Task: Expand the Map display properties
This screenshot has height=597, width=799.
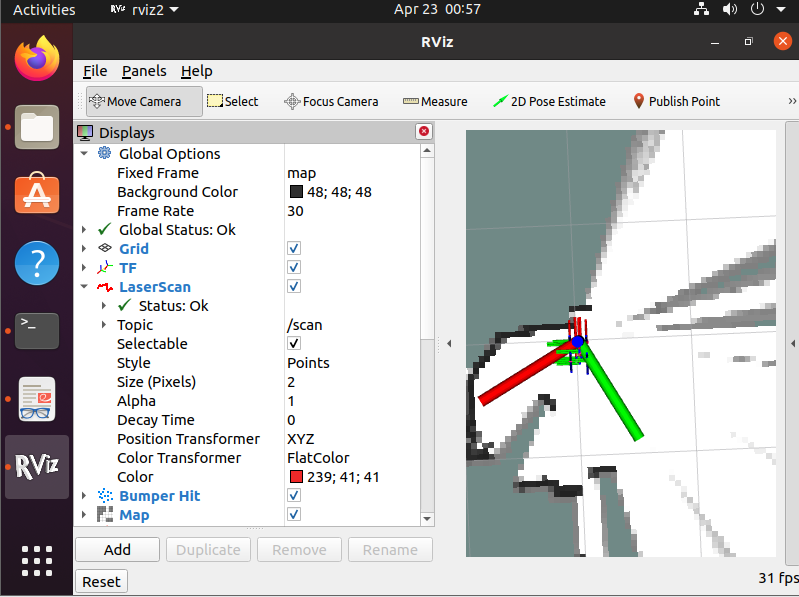Action: pyautogui.click(x=84, y=514)
